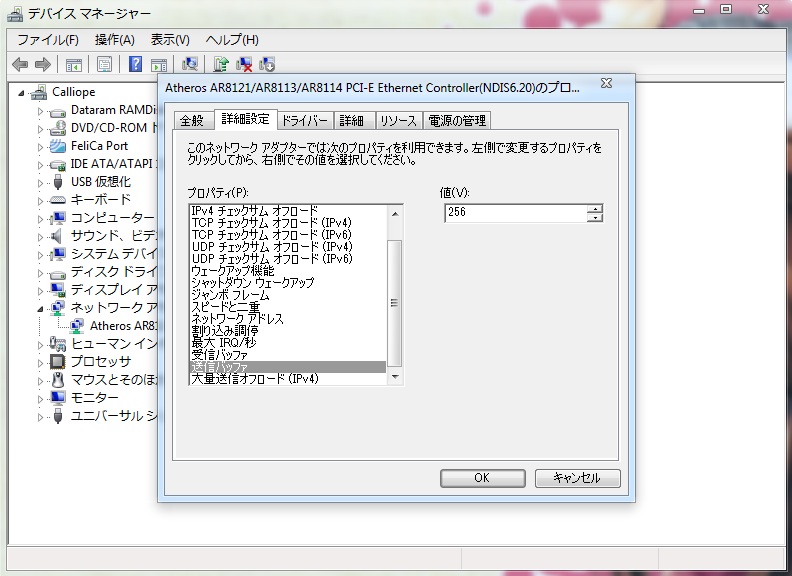Select the Atheros AR81 network adapter tree item
This screenshot has width=792, height=576.
[124, 326]
